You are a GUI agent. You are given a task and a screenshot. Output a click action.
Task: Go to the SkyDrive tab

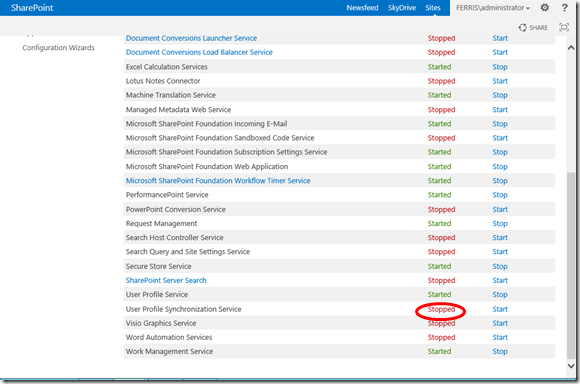click(x=402, y=8)
